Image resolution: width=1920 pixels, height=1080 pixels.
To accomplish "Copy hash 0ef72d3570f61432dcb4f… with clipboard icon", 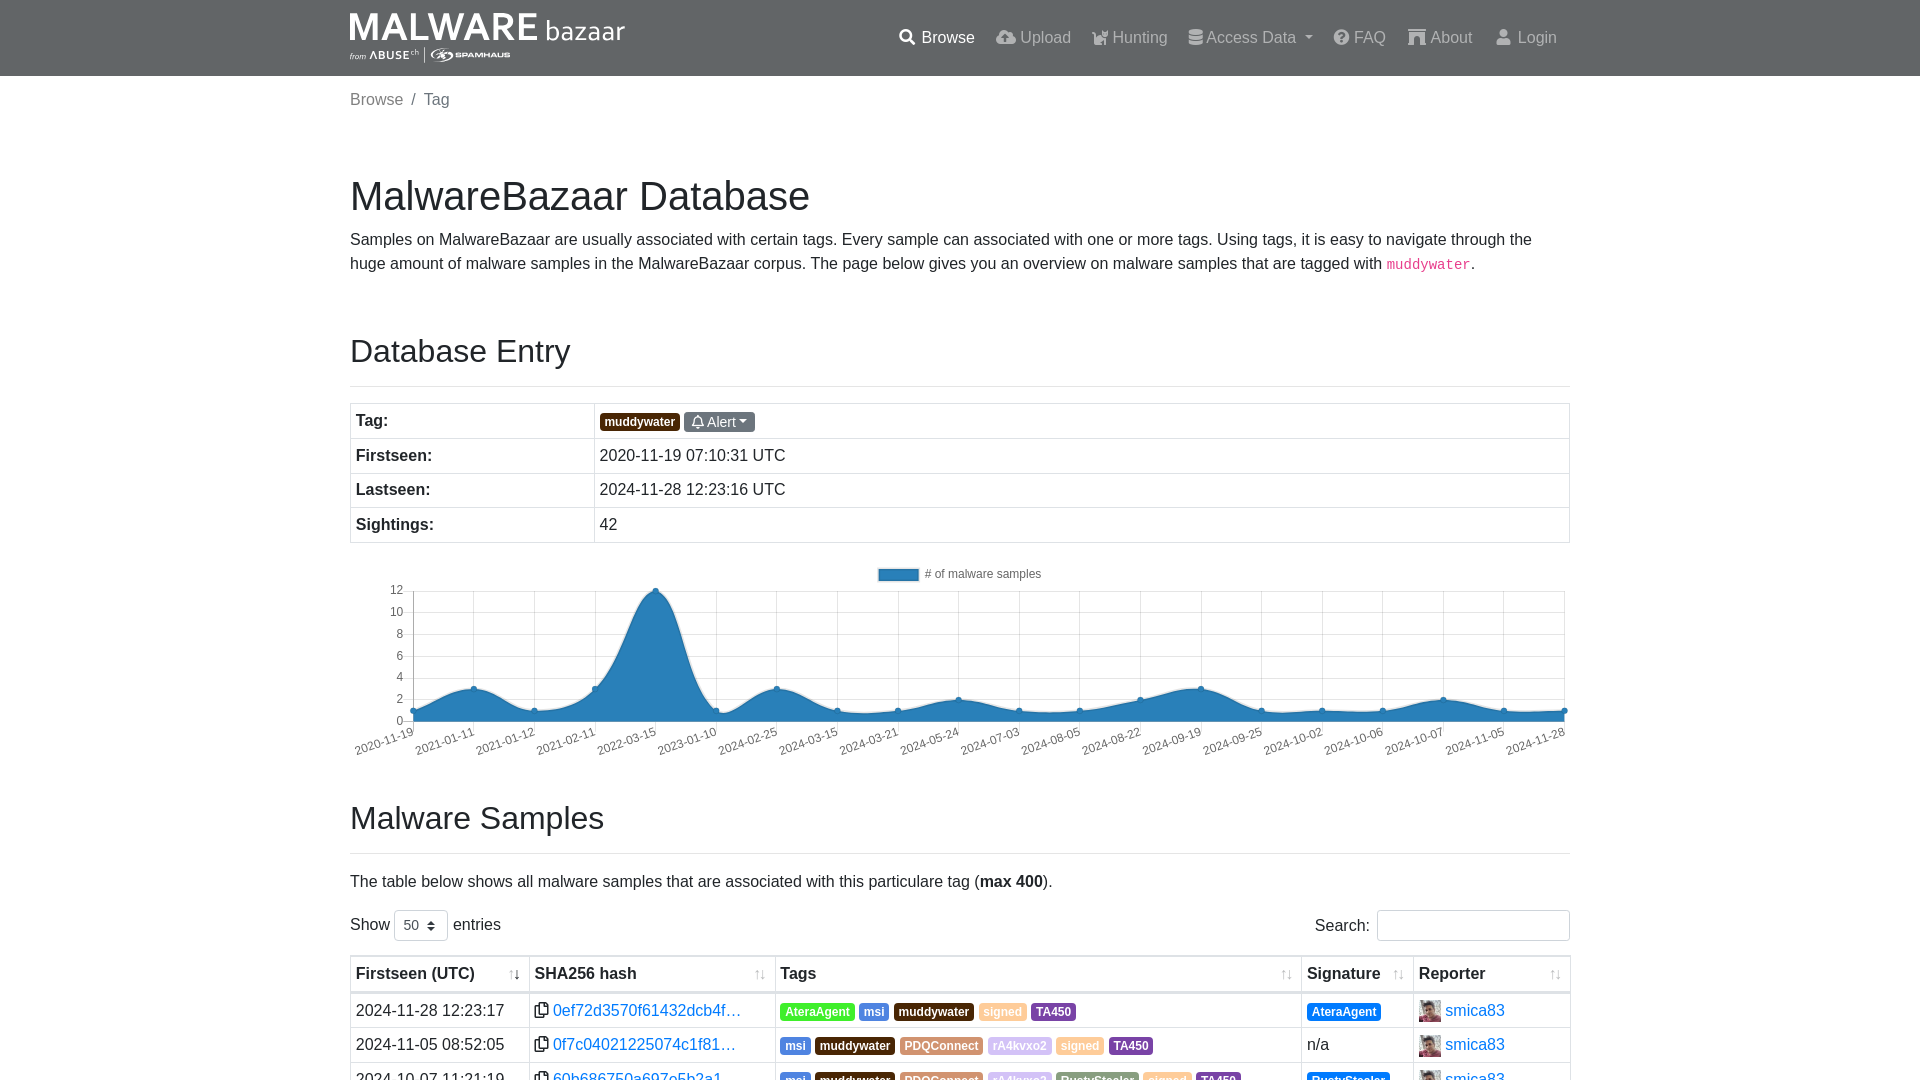I will 541,1011.
